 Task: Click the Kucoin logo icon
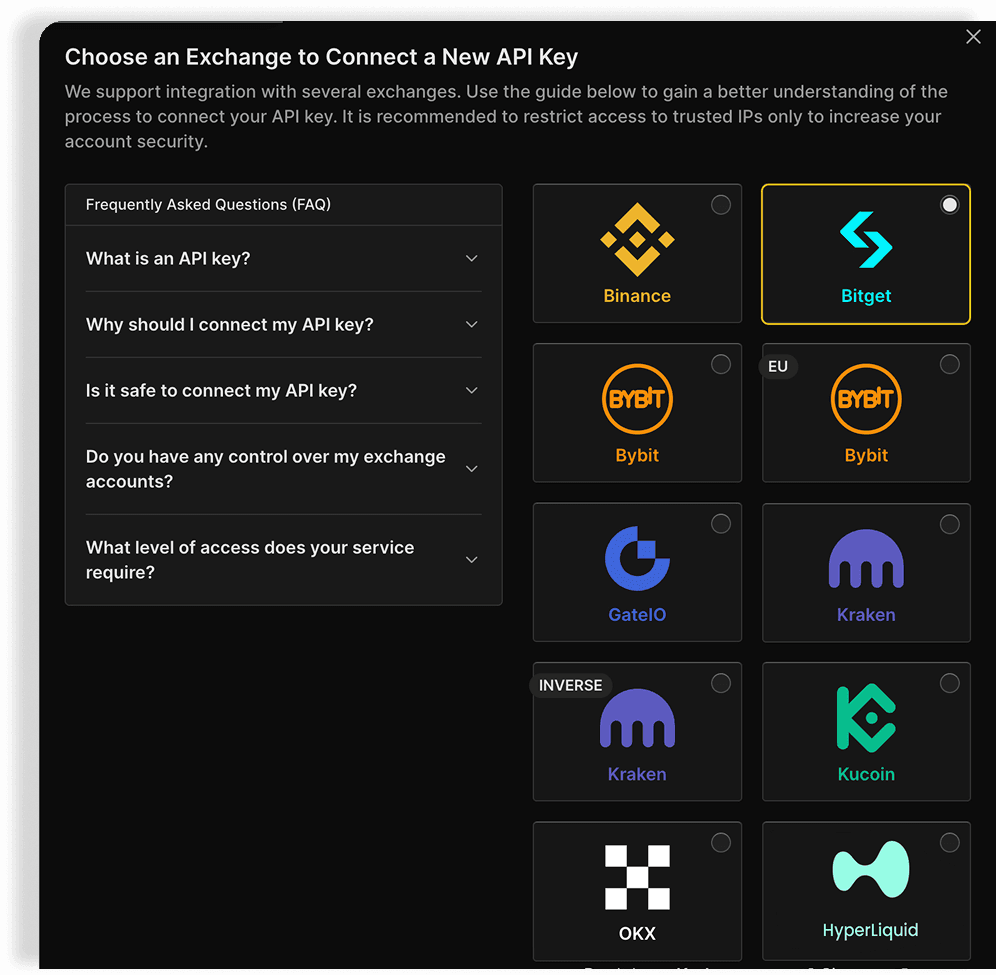click(866, 718)
